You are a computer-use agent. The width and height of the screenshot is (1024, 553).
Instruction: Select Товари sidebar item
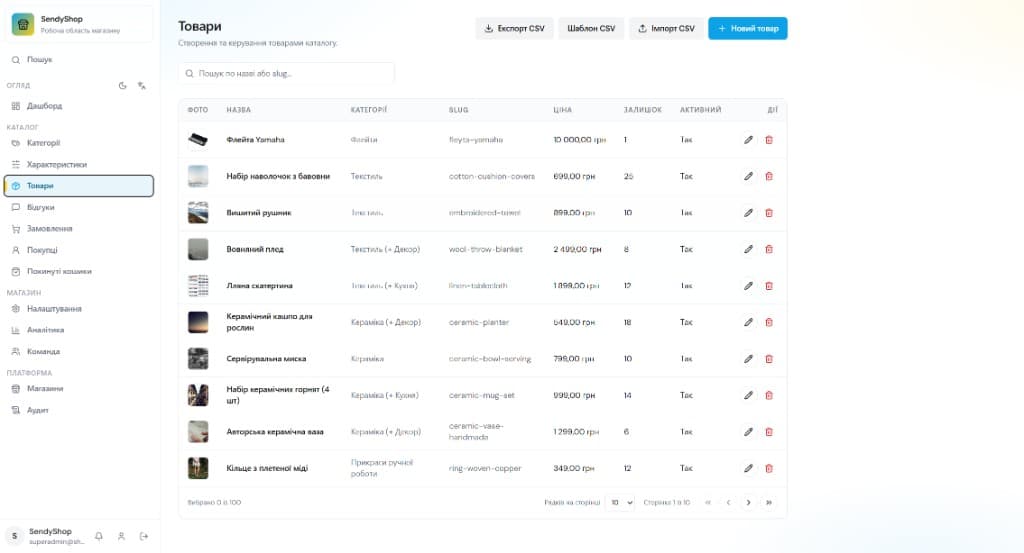(x=78, y=186)
